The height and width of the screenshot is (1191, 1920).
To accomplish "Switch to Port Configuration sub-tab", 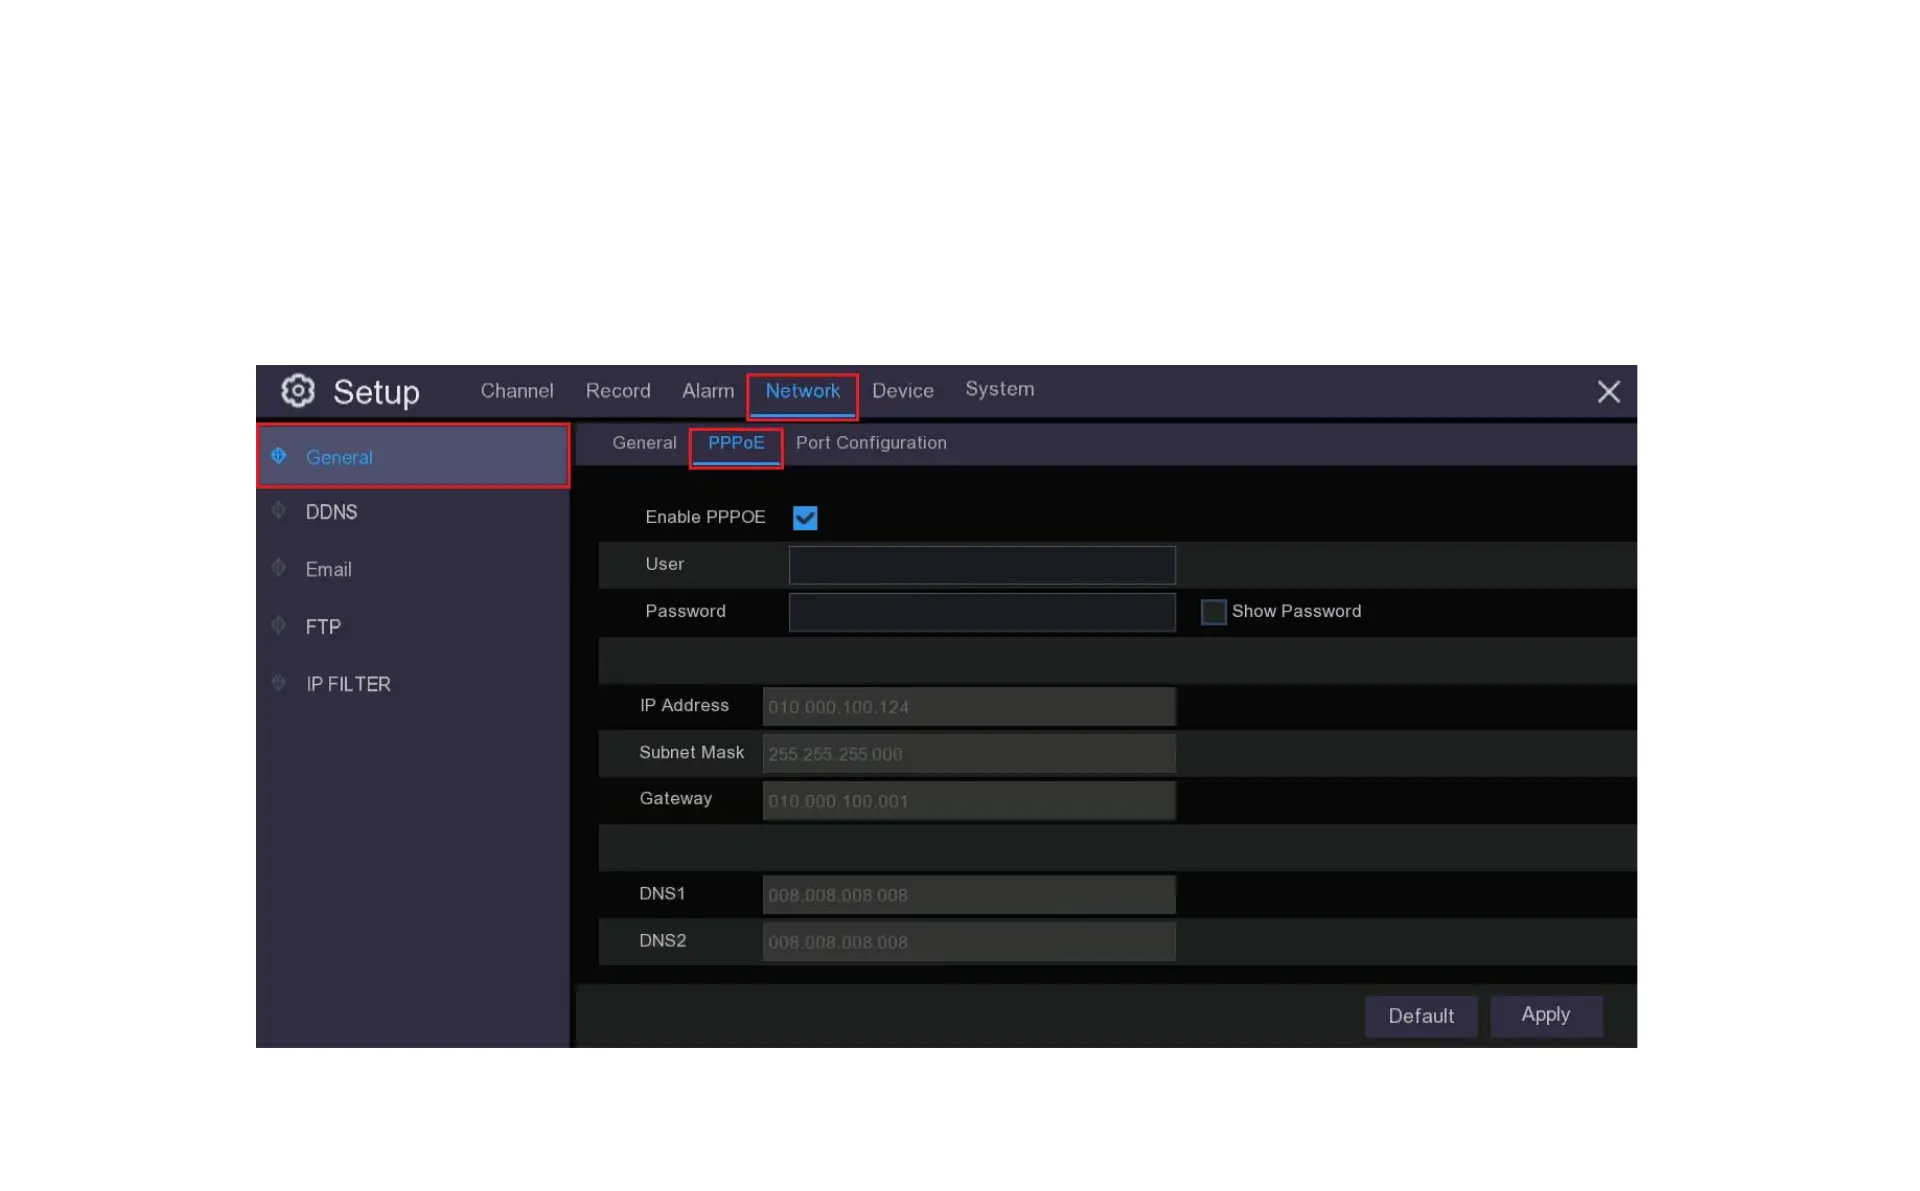I will tap(870, 443).
